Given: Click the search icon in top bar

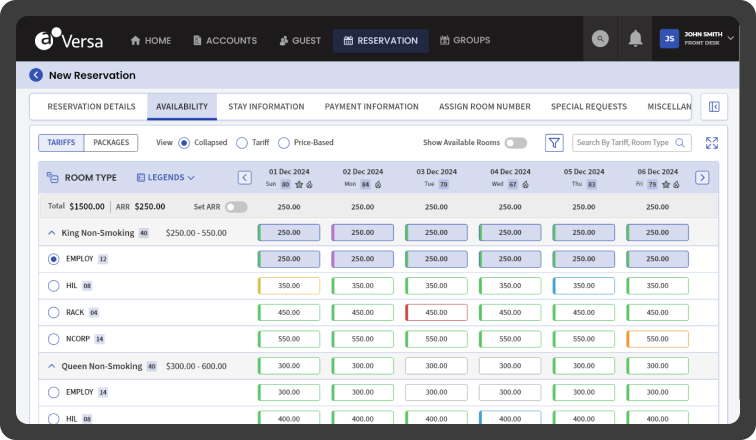Looking at the screenshot, I should click(x=600, y=39).
